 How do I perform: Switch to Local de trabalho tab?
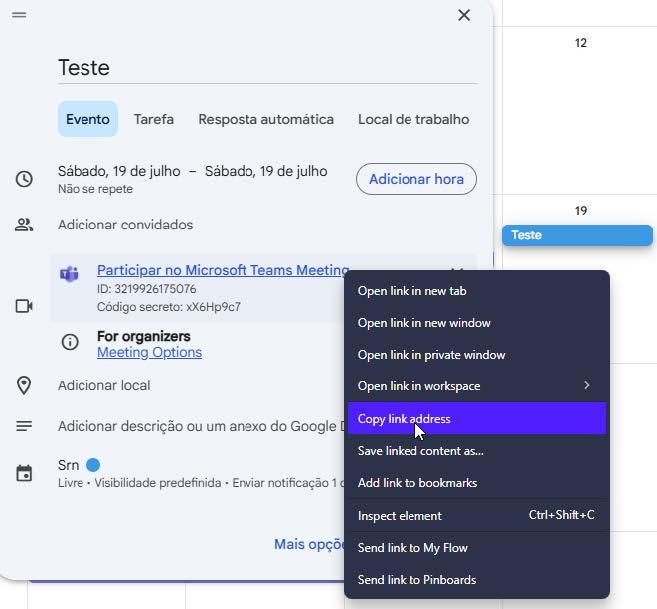[x=414, y=119]
